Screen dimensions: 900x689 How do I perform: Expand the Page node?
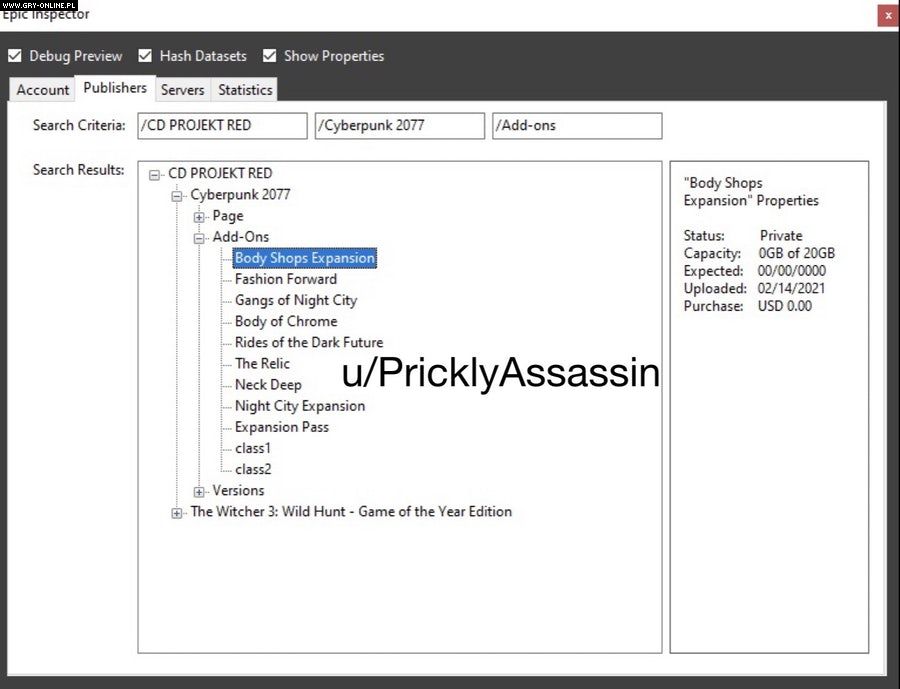click(200, 217)
